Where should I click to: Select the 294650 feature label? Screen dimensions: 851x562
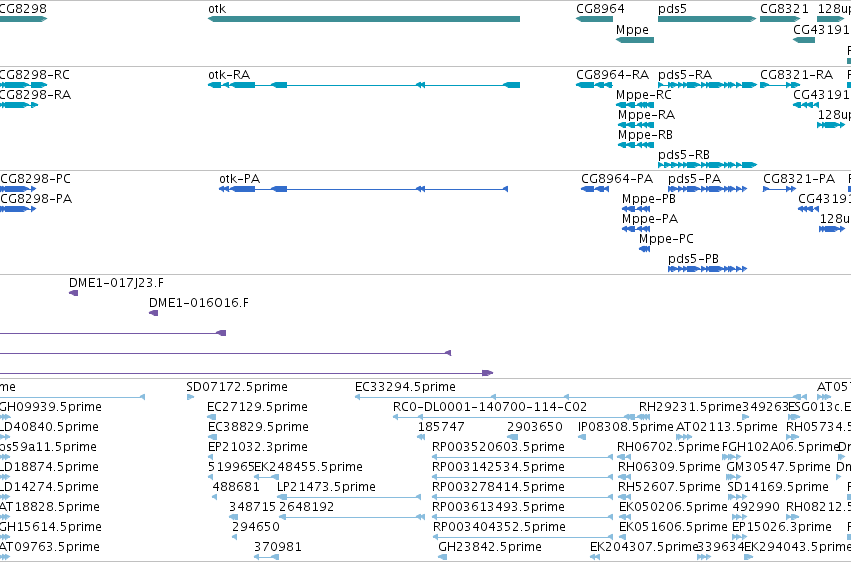256,527
